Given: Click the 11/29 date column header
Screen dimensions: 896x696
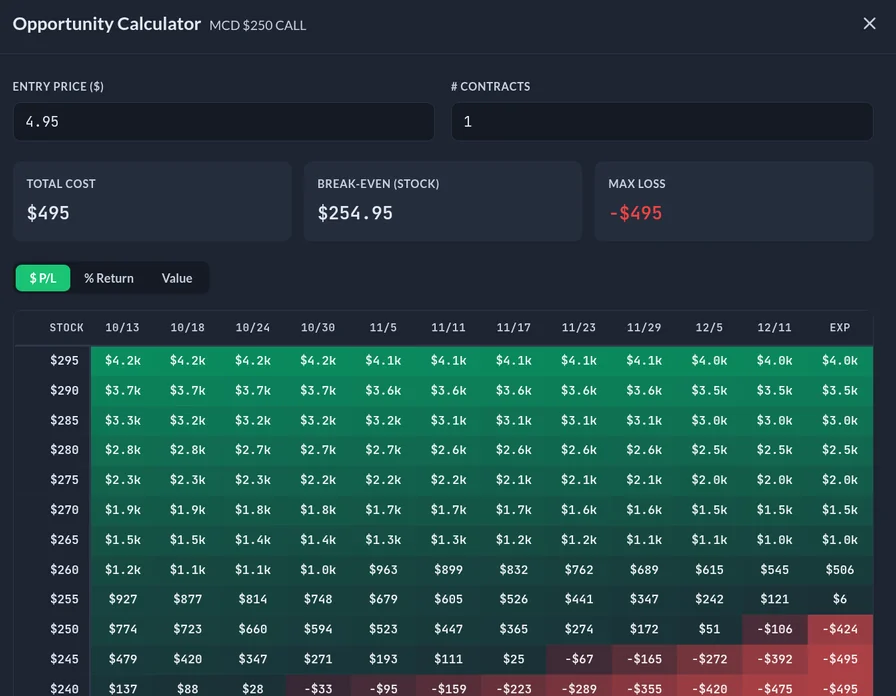Looking at the screenshot, I should (x=644, y=327).
